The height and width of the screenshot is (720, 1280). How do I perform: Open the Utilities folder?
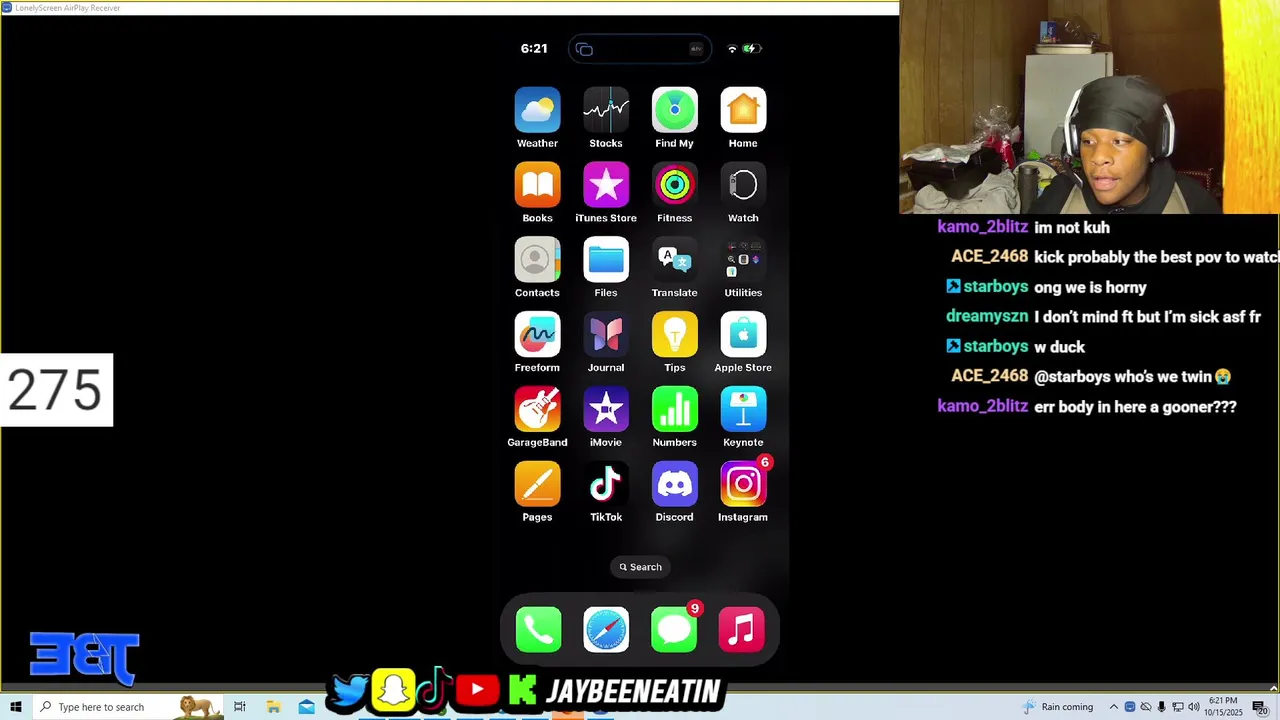point(743,260)
